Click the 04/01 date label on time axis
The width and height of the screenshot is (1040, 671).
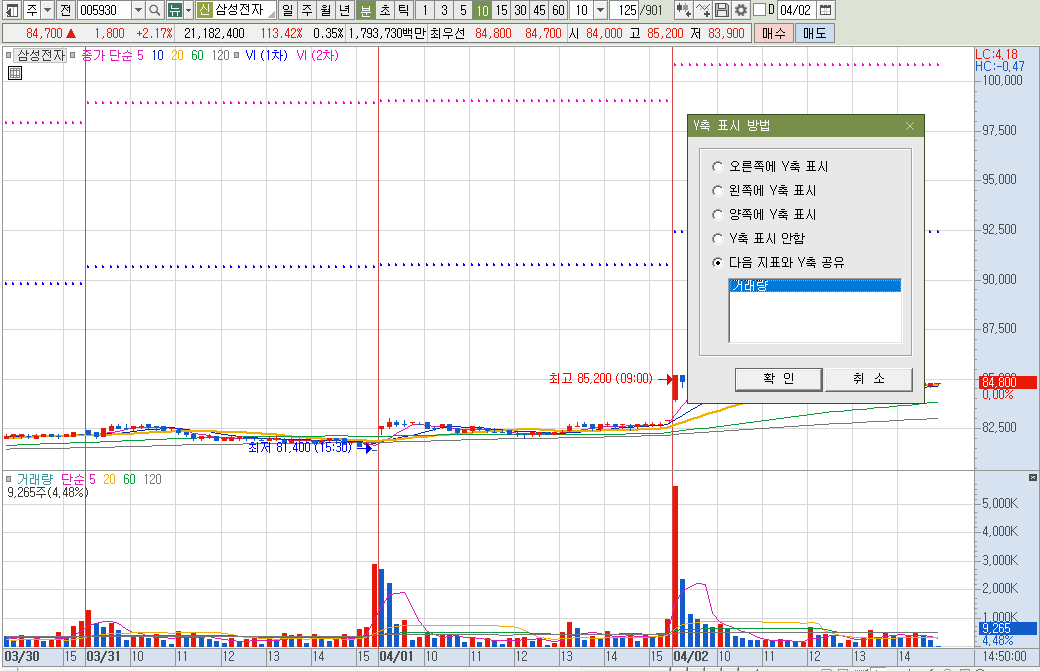[x=396, y=656]
